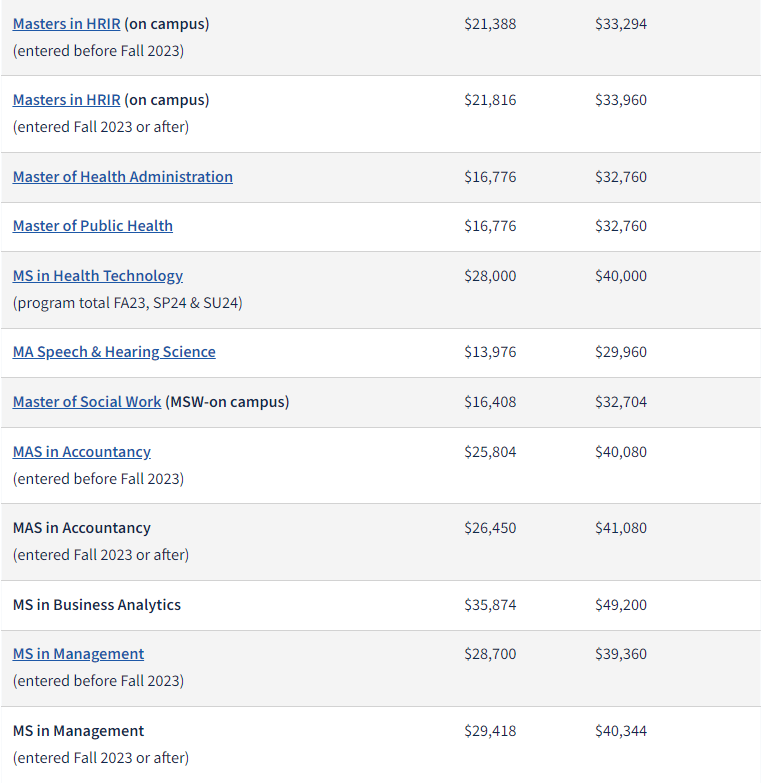Open MAS in Accountancy link
This screenshot has width=762, height=783.
(x=82, y=452)
